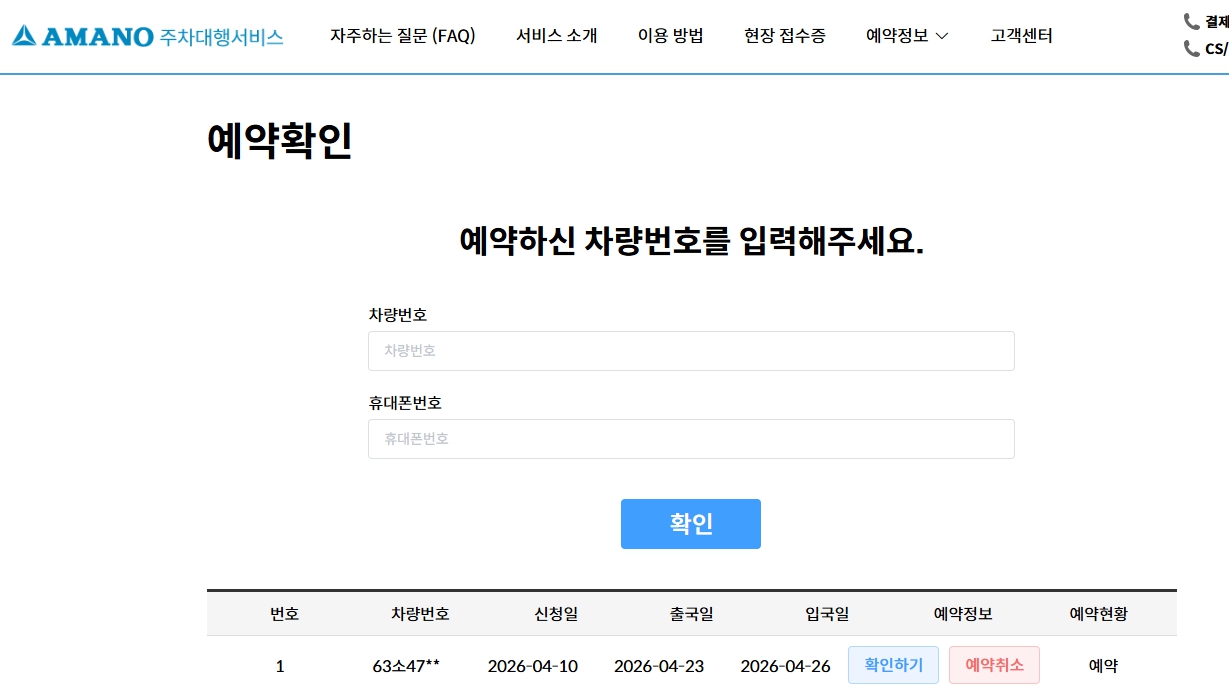Go to the 서비스 소개 page

(x=557, y=36)
